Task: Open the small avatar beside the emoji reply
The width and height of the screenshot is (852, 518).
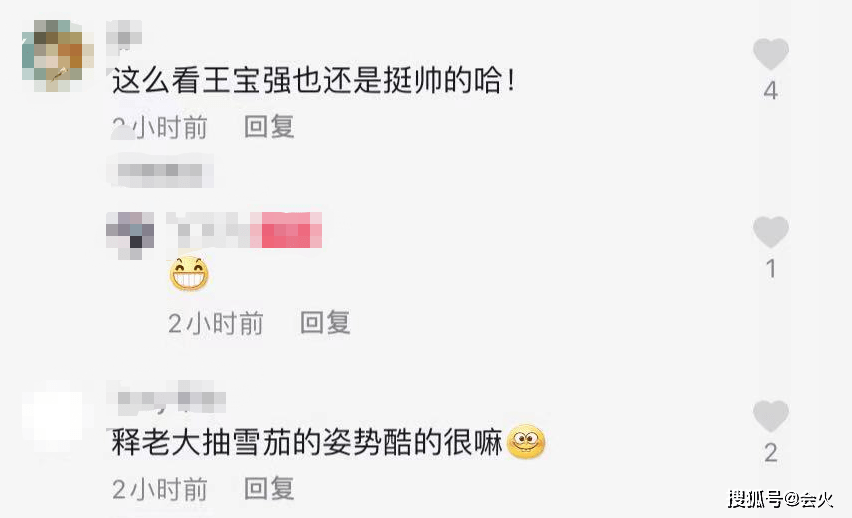Action: (130, 235)
